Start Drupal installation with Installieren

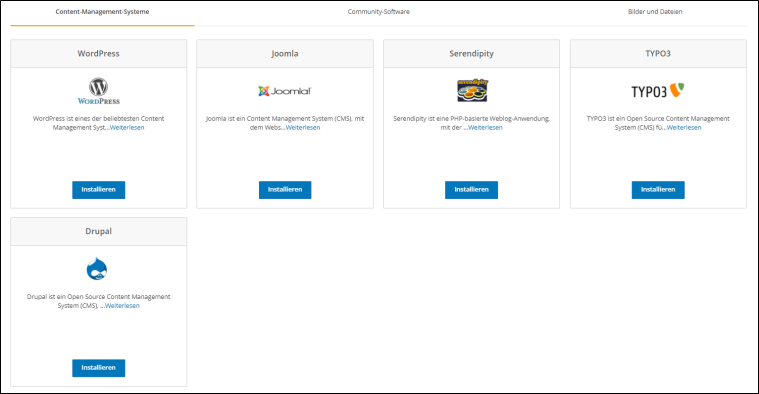tap(99, 368)
